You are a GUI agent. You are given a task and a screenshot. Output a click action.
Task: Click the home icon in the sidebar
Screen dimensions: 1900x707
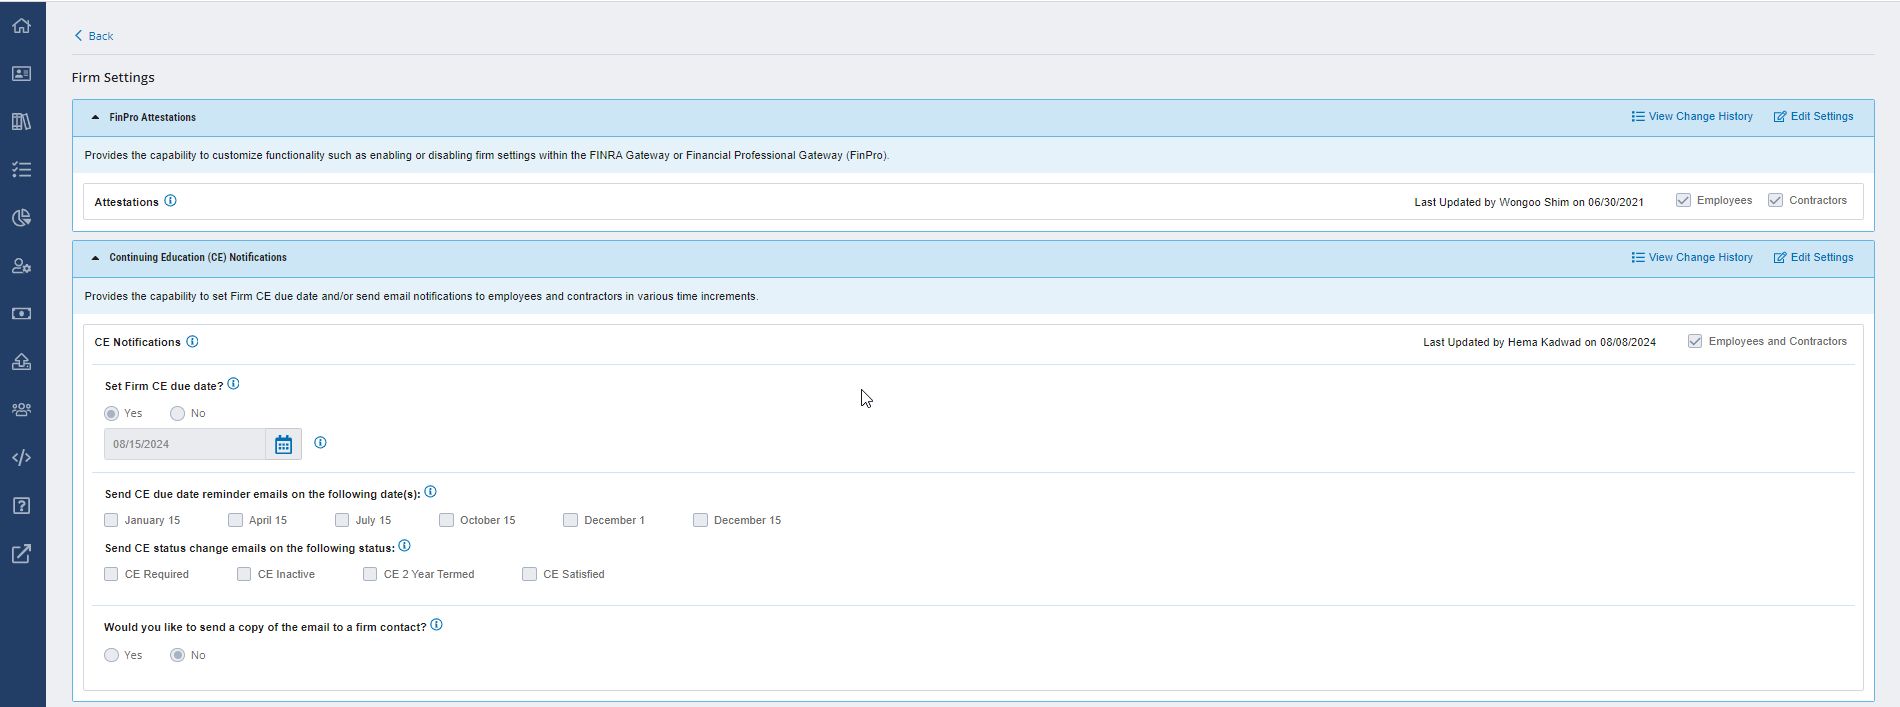click(x=21, y=26)
